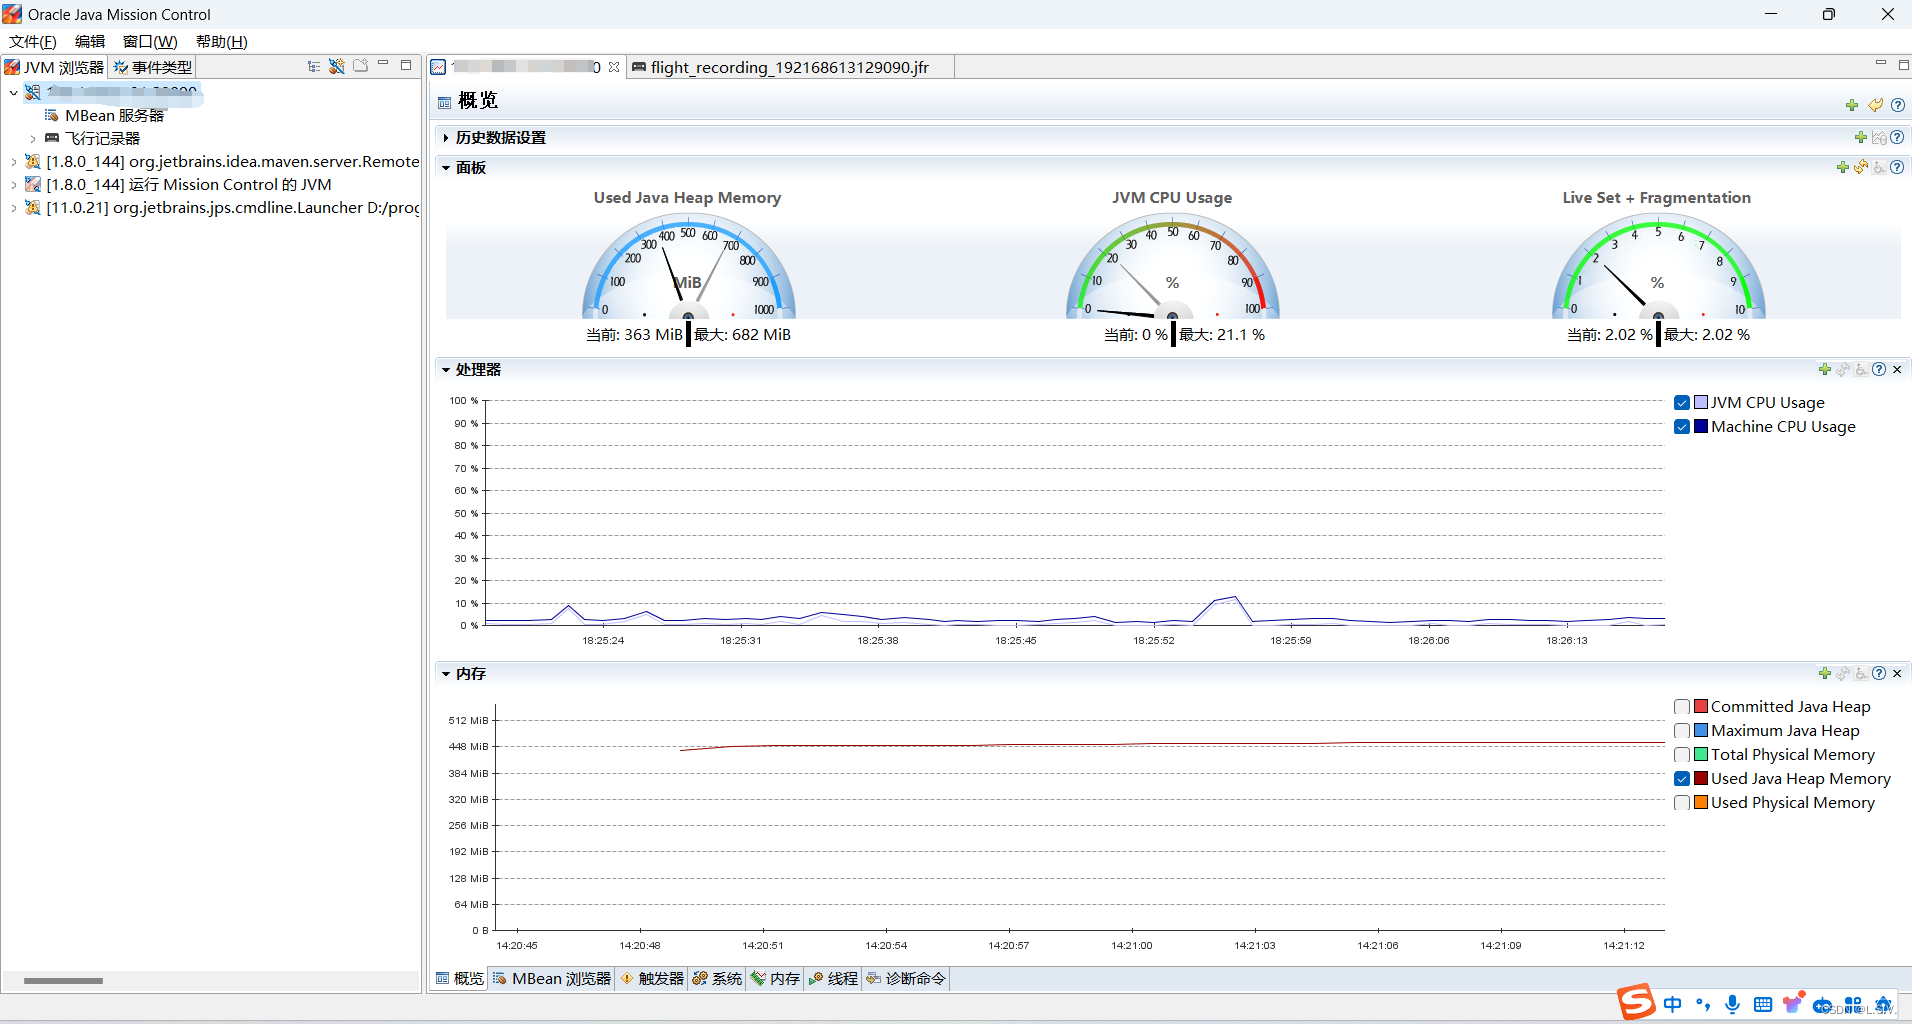Maximize the JVM browser panel

pos(406,65)
